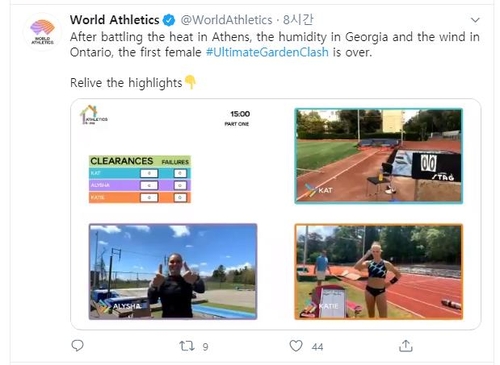Click the like count 44

317,347
